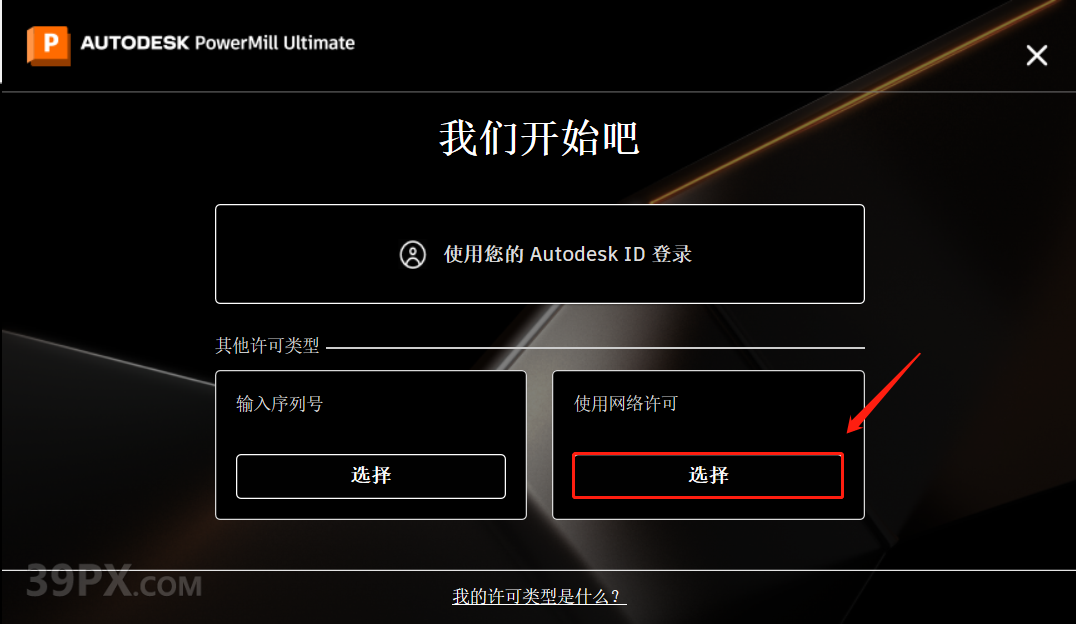Sign in using 使用您的 Autodesk ID 登录

[539, 254]
